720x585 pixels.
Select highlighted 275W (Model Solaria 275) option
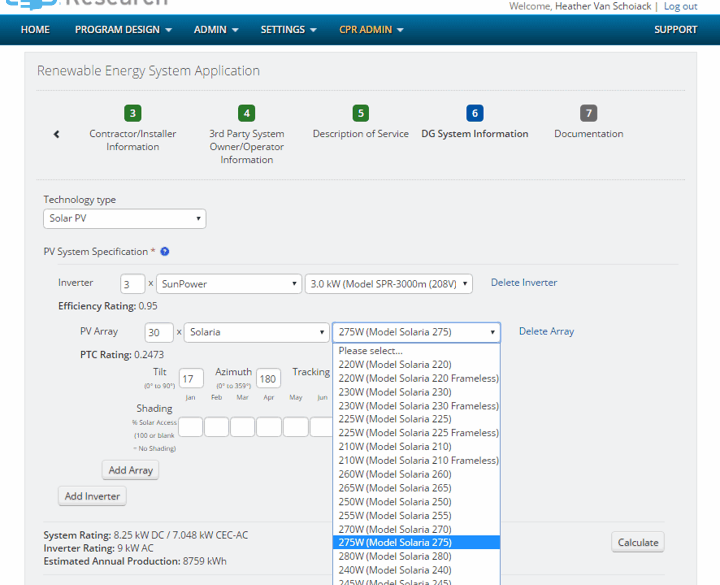tap(416, 542)
